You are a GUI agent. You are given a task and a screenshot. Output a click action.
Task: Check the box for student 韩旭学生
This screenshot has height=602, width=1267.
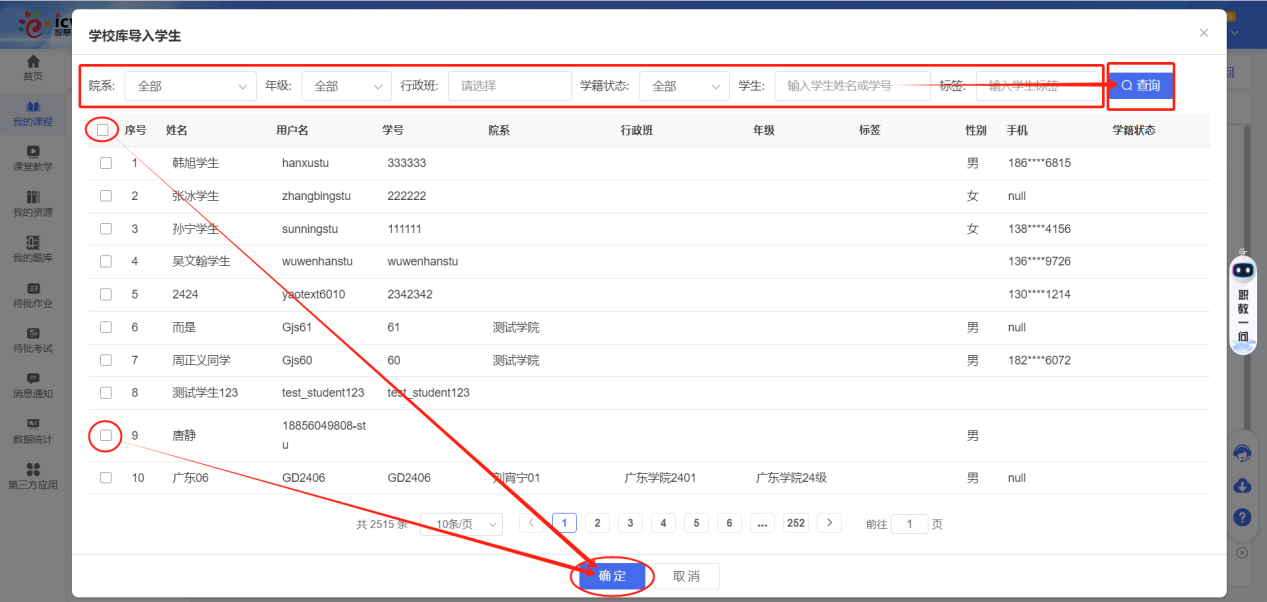coord(106,163)
